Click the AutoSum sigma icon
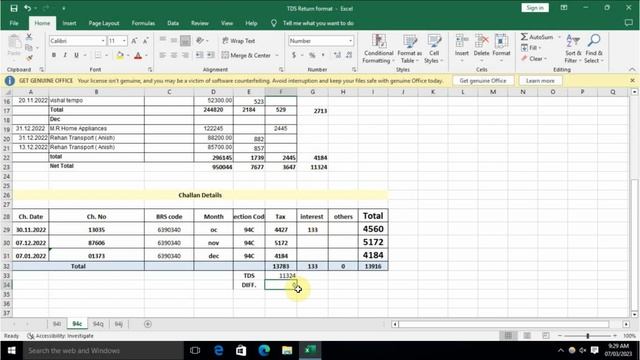Viewport: 640px width, 360px height. tap(524, 37)
